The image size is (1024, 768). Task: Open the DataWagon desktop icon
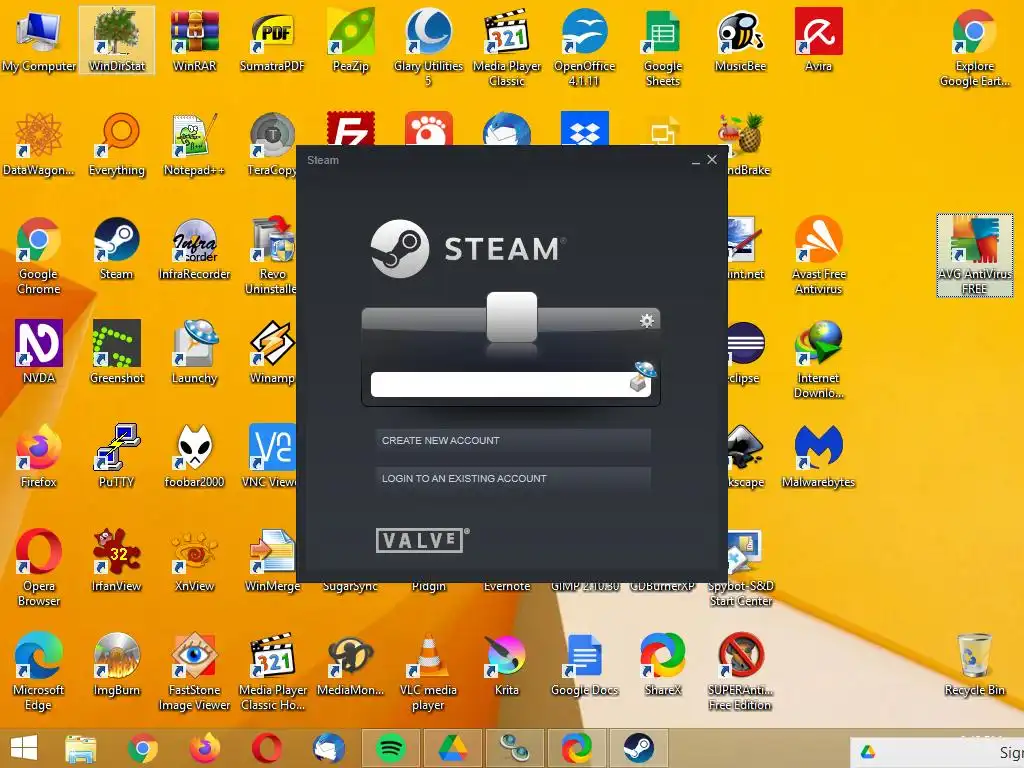[39, 145]
